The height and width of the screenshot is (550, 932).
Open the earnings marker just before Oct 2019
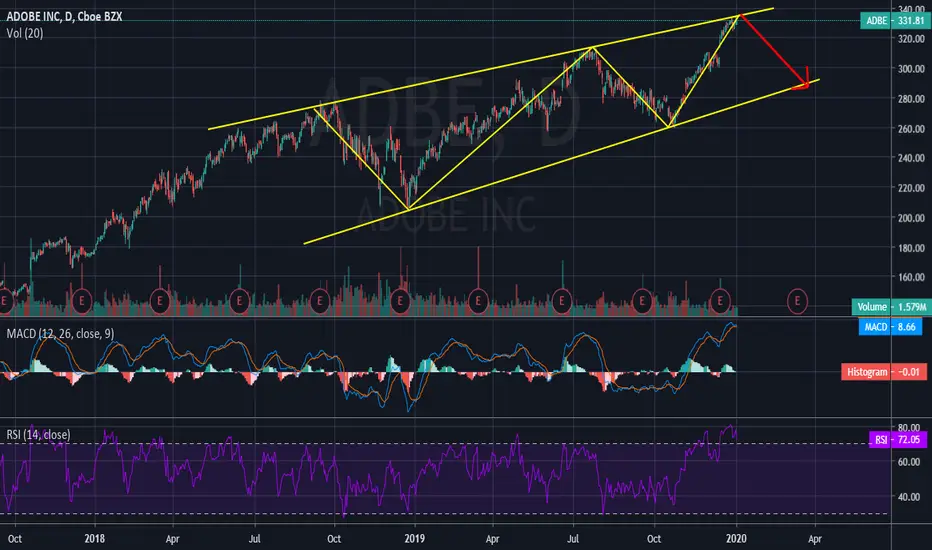click(x=642, y=301)
